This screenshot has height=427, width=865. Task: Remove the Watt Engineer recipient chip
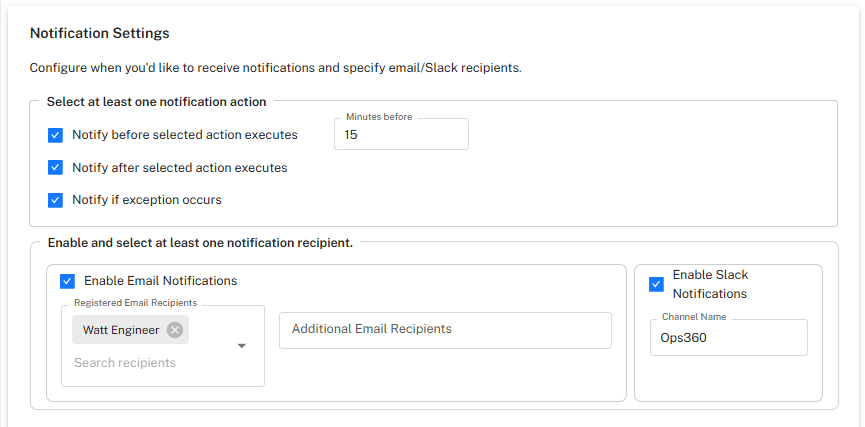pos(175,330)
